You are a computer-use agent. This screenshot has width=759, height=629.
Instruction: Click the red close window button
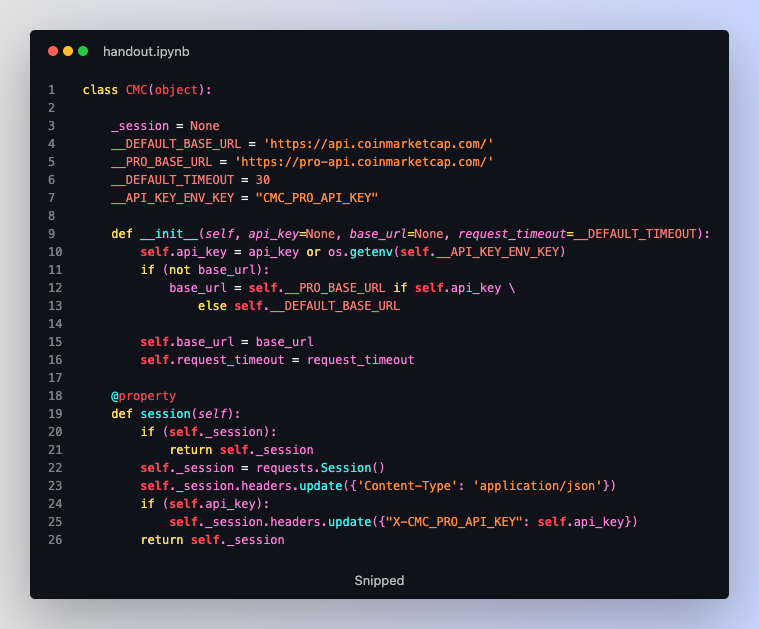[x=53, y=51]
